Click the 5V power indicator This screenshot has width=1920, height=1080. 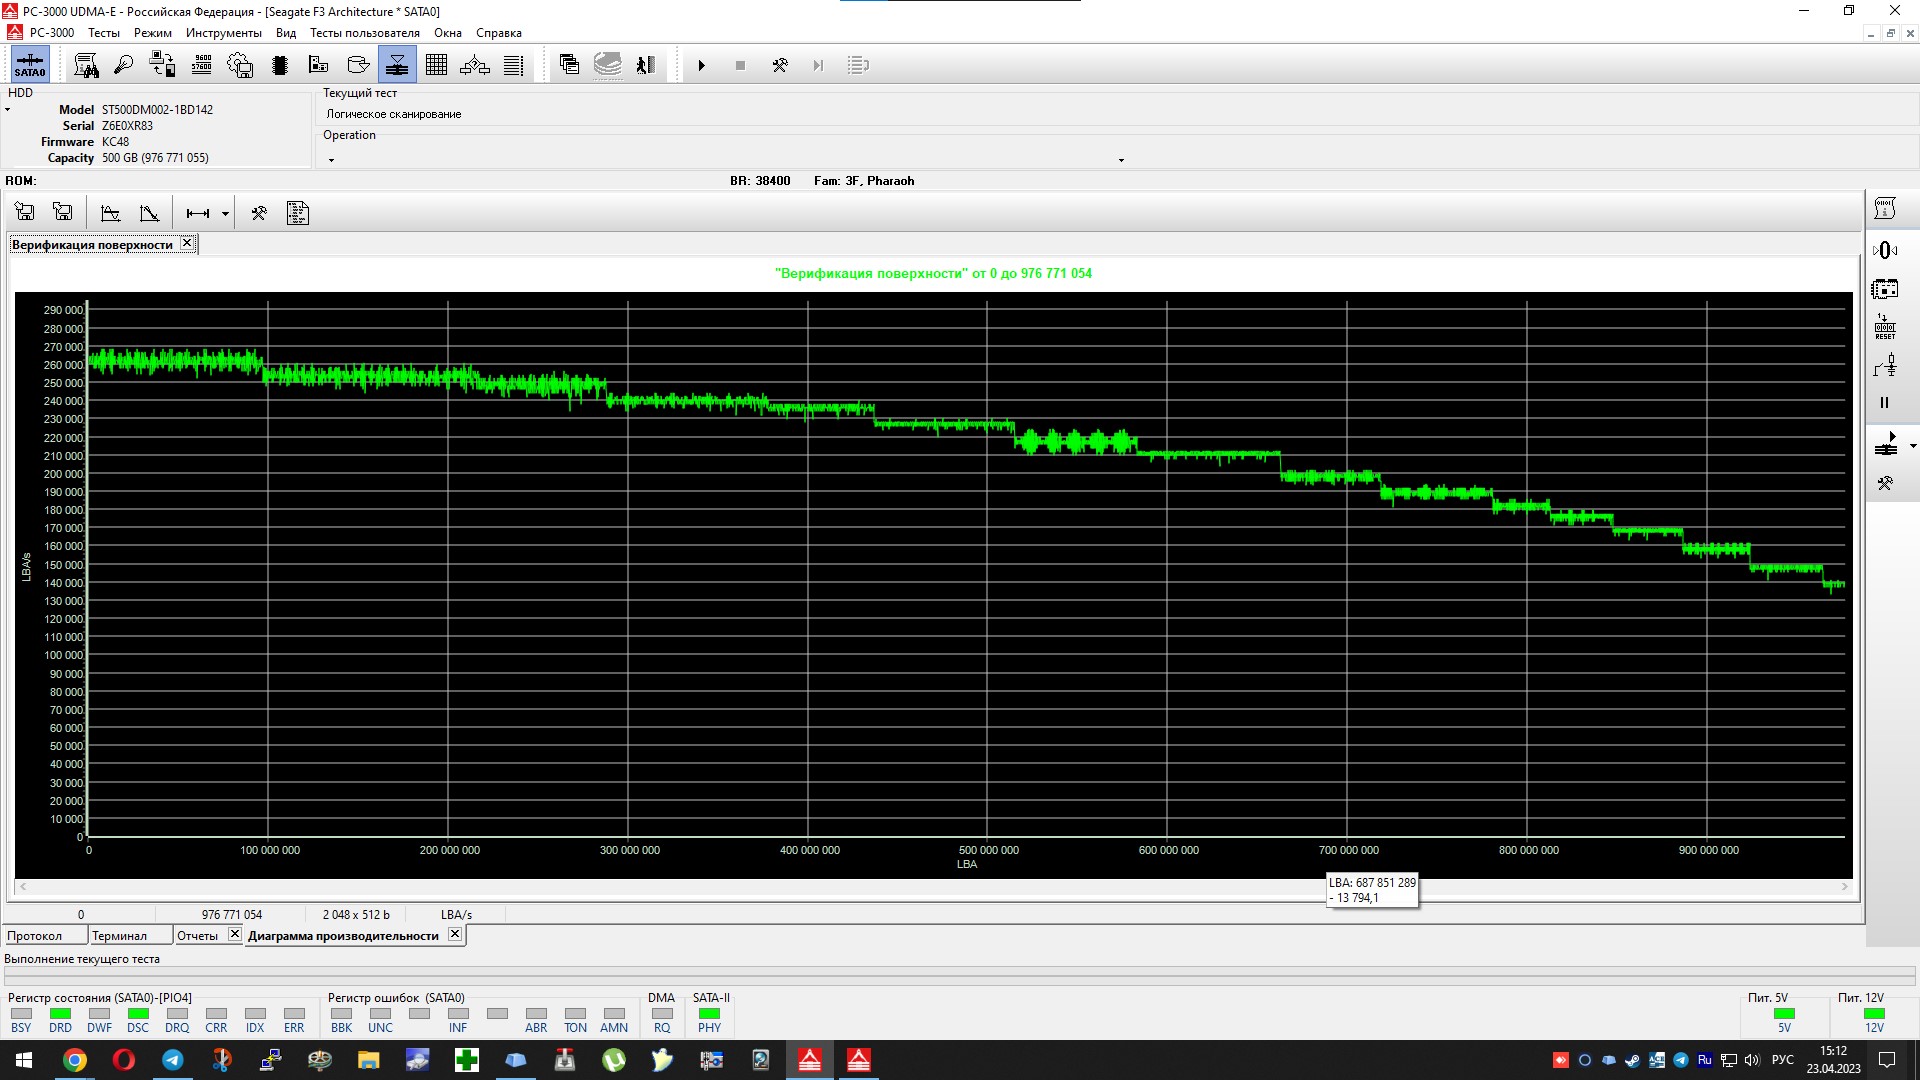coord(1784,1014)
